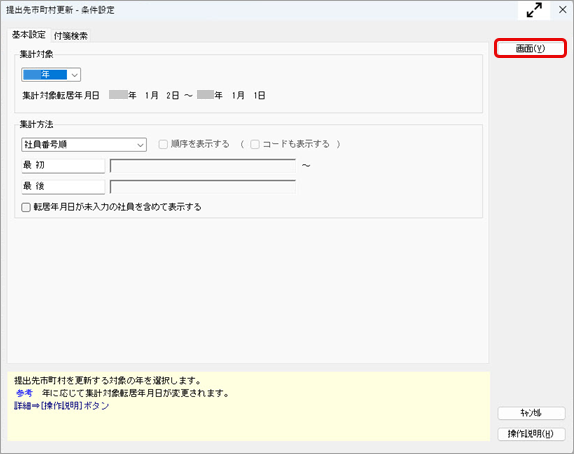Close the 条件設定 dialog
The width and height of the screenshot is (574, 454).
(x=563, y=10)
